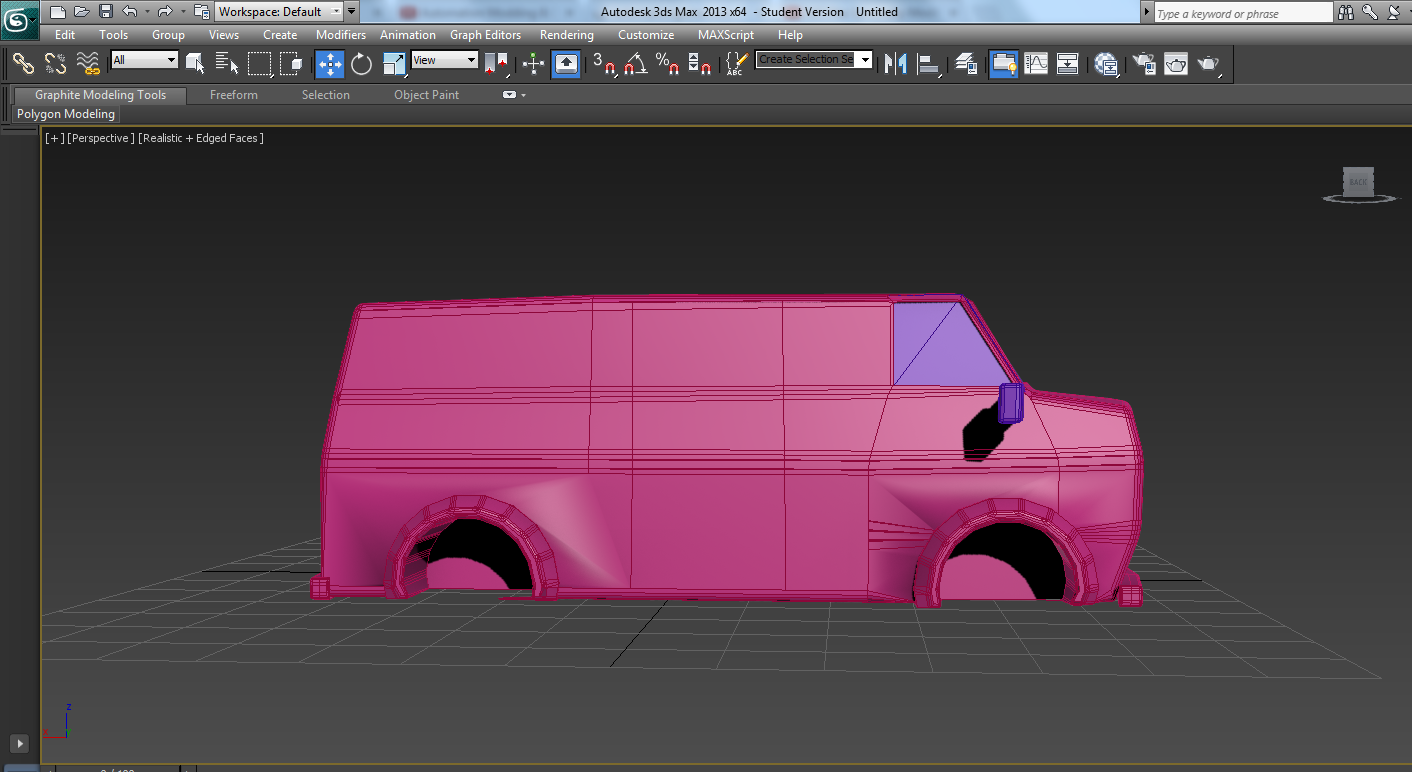Toggle Angle Snap on the toolbar
Image resolution: width=1412 pixels, height=772 pixels.
pos(636,64)
